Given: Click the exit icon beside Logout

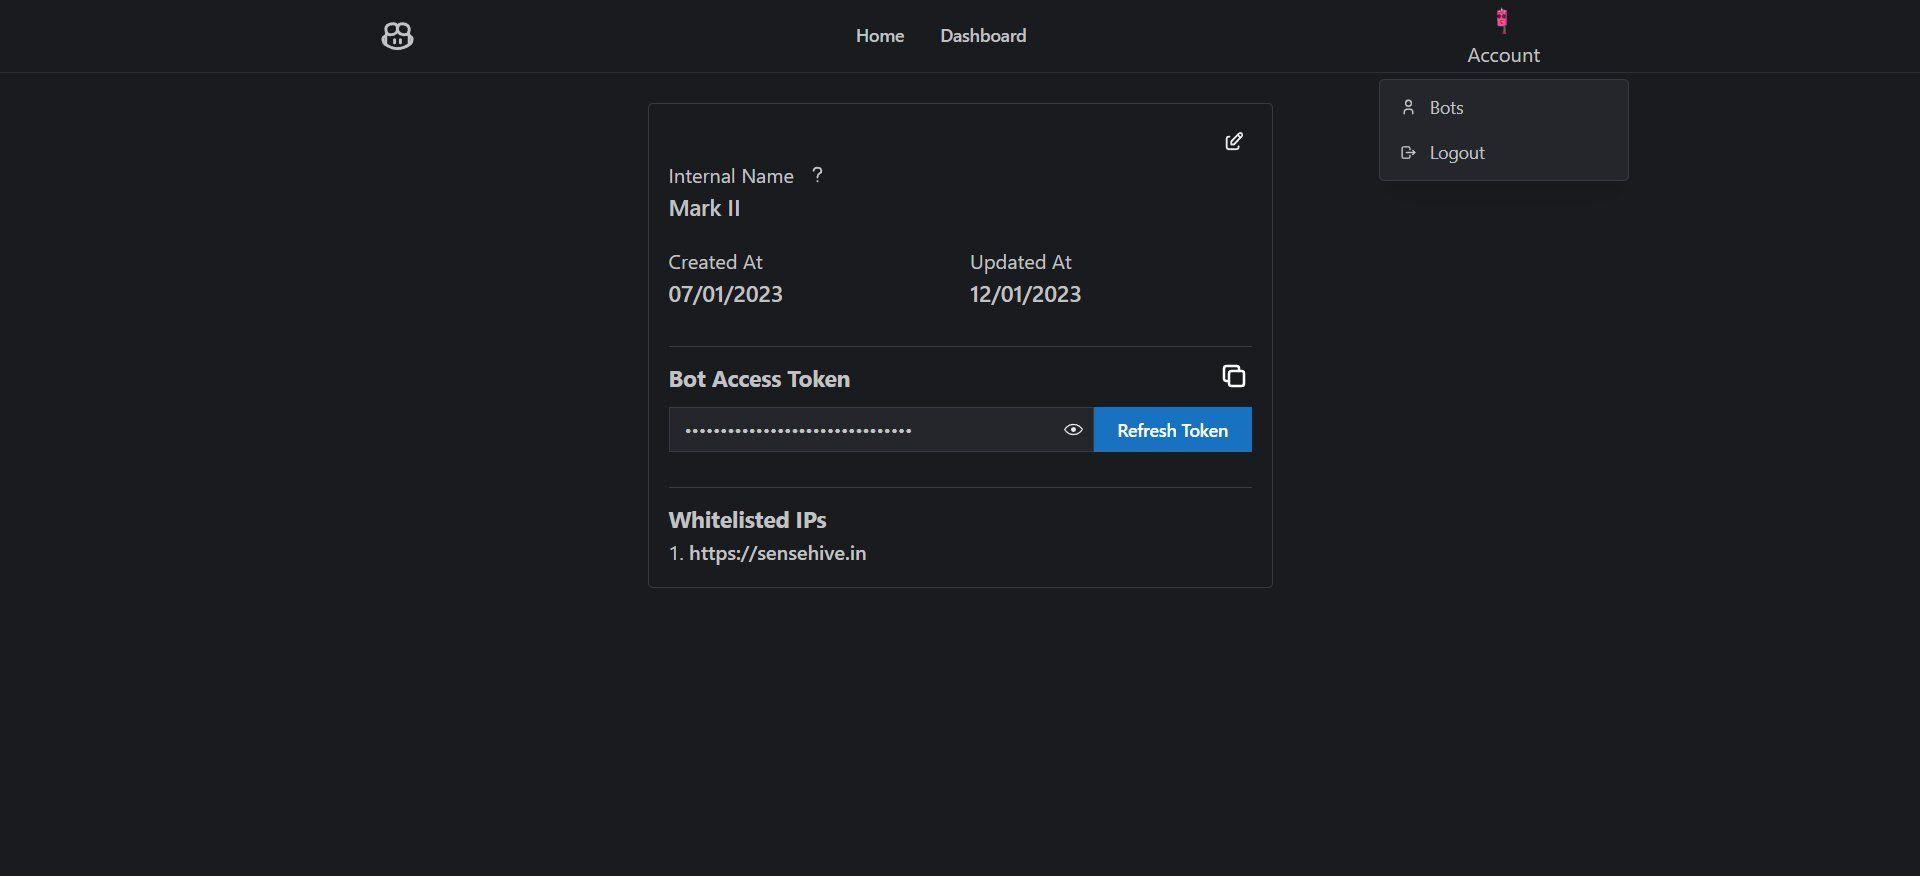Looking at the screenshot, I should click(1408, 153).
